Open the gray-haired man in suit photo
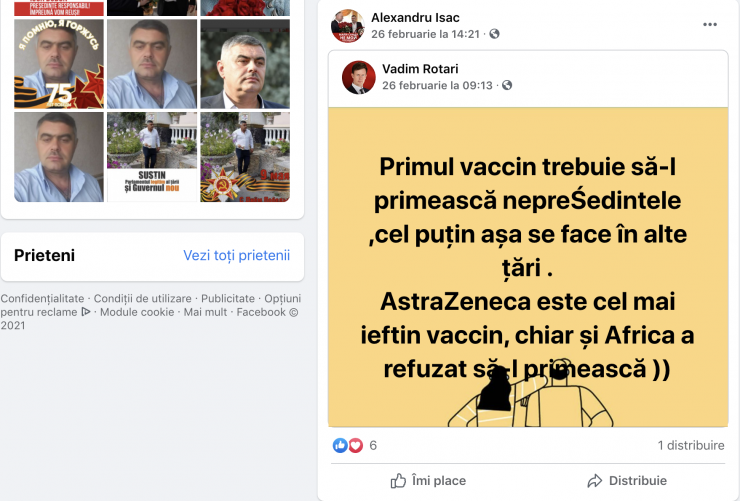Image resolution: width=740 pixels, height=501 pixels. (245, 64)
